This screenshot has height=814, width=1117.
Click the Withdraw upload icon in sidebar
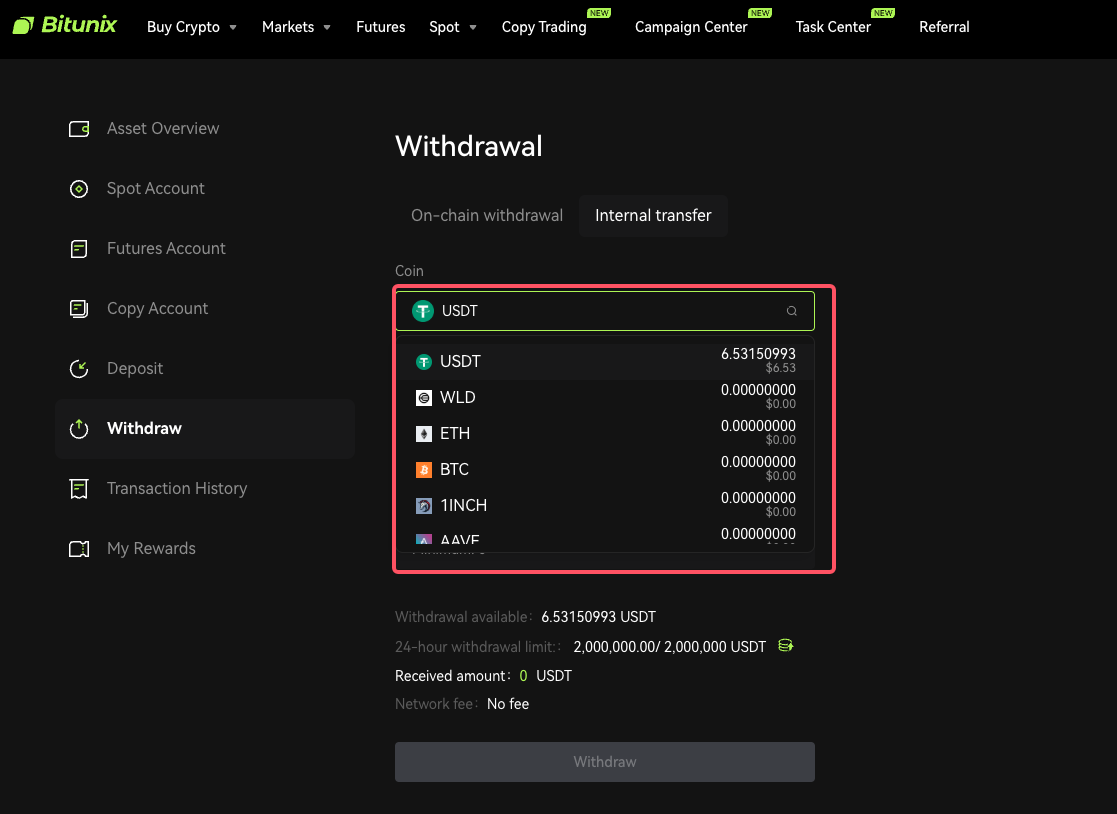(78, 428)
